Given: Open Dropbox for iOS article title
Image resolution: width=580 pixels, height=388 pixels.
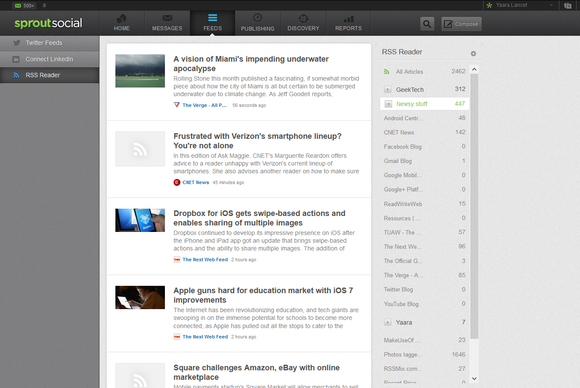Looking at the screenshot, I should [x=259, y=218].
